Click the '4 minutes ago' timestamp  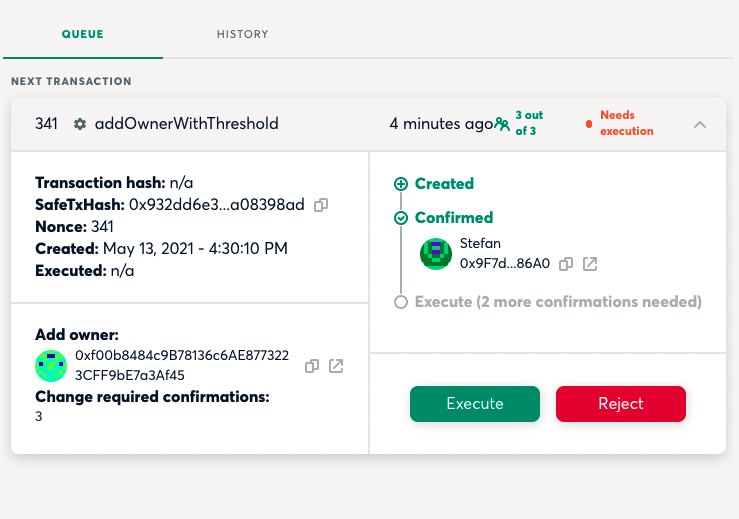[441, 124]
